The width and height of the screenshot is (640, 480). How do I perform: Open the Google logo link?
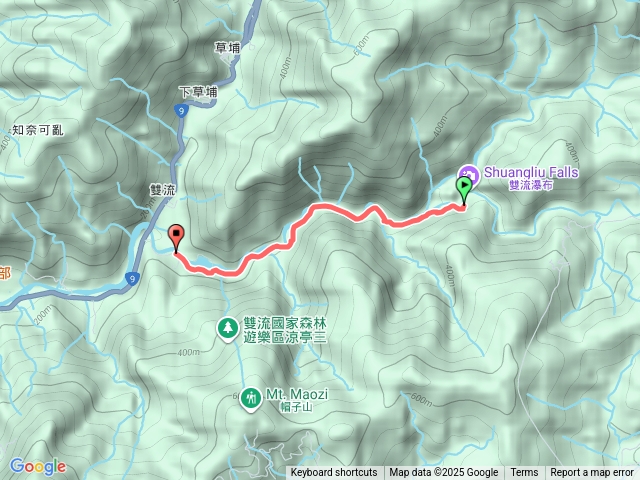click(x=38, y=467)
